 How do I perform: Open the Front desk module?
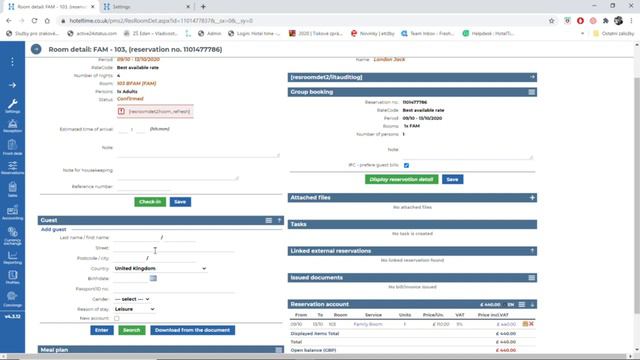12,147
